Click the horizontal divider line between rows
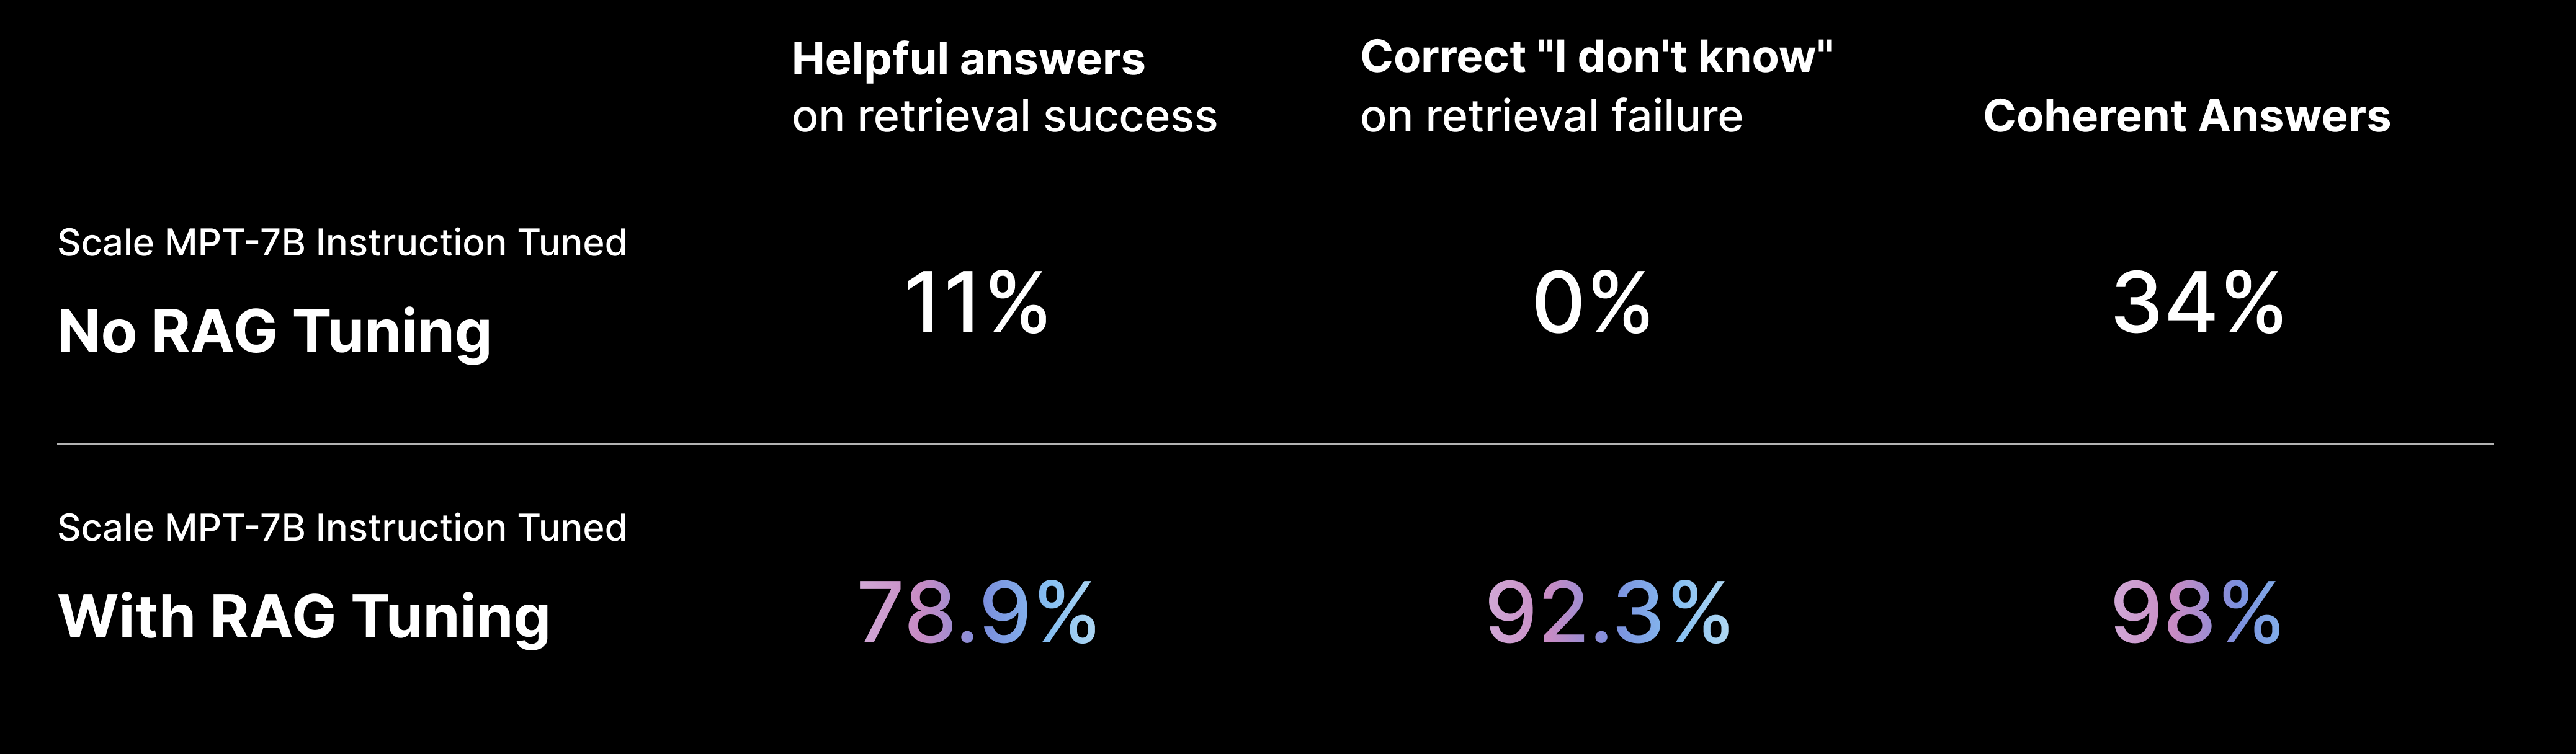 1275,443
